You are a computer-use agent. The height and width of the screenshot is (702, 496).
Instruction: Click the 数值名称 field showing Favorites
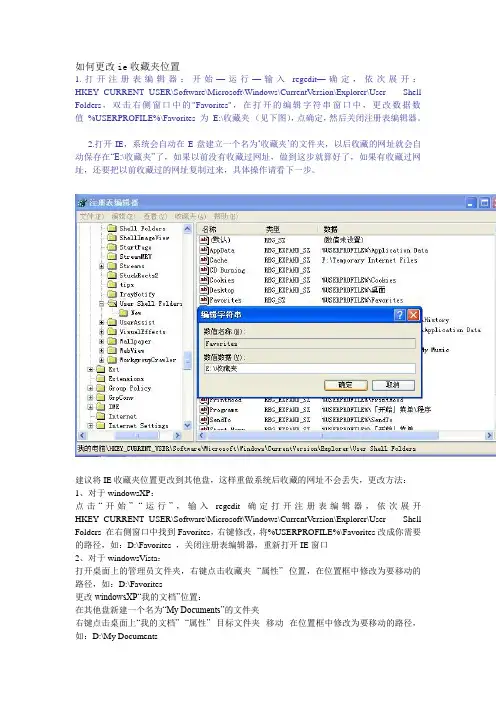(x=310, y=343)
